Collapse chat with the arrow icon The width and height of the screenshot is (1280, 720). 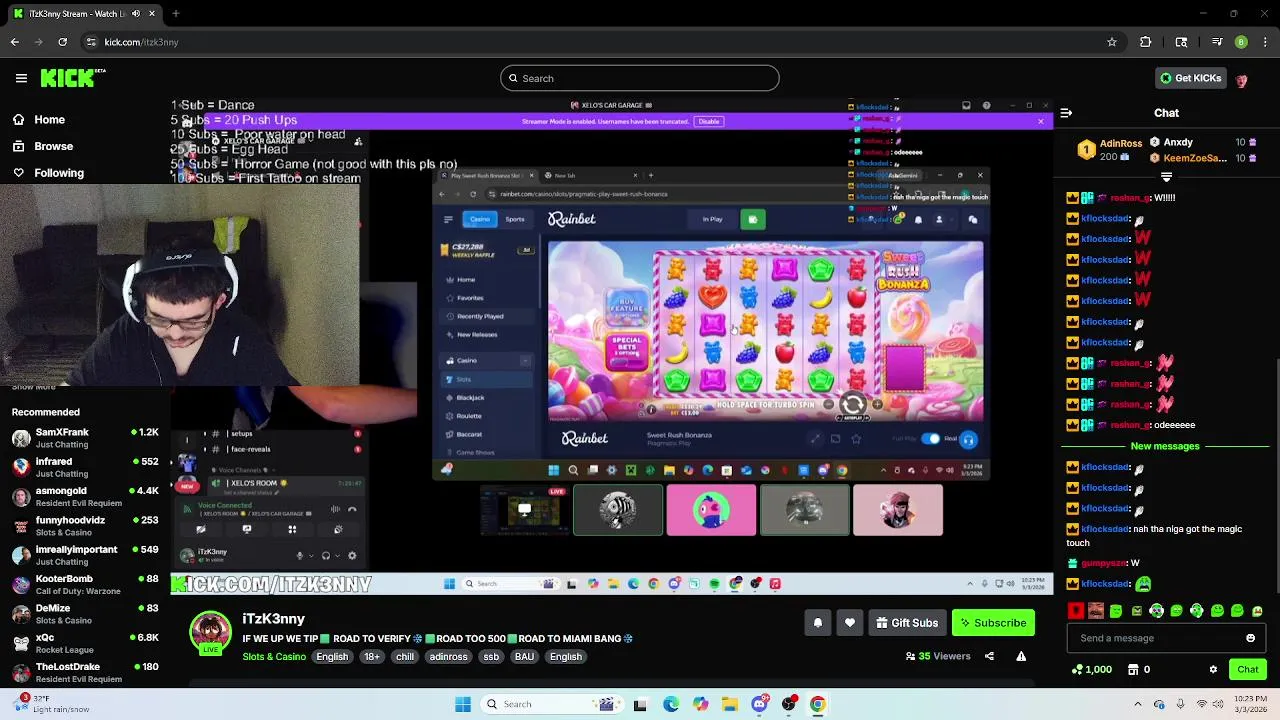tap(1066, 113)
